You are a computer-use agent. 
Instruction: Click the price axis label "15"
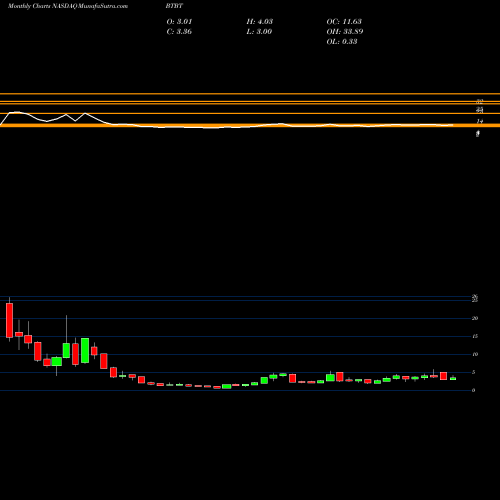pyautogui.click(x=475, y=336)
